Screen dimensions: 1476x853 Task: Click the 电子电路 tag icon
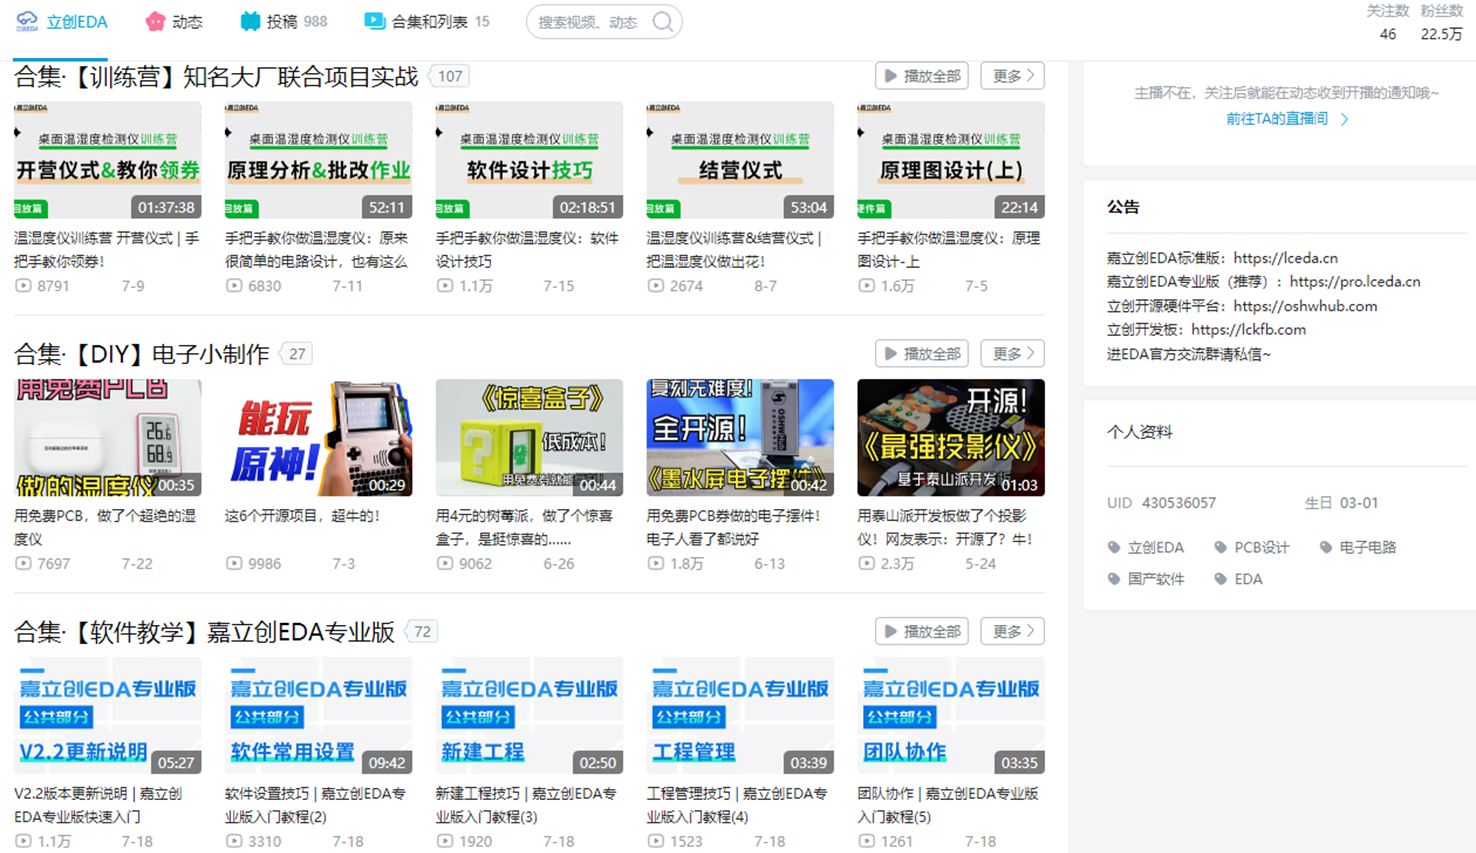point(1326,547)
